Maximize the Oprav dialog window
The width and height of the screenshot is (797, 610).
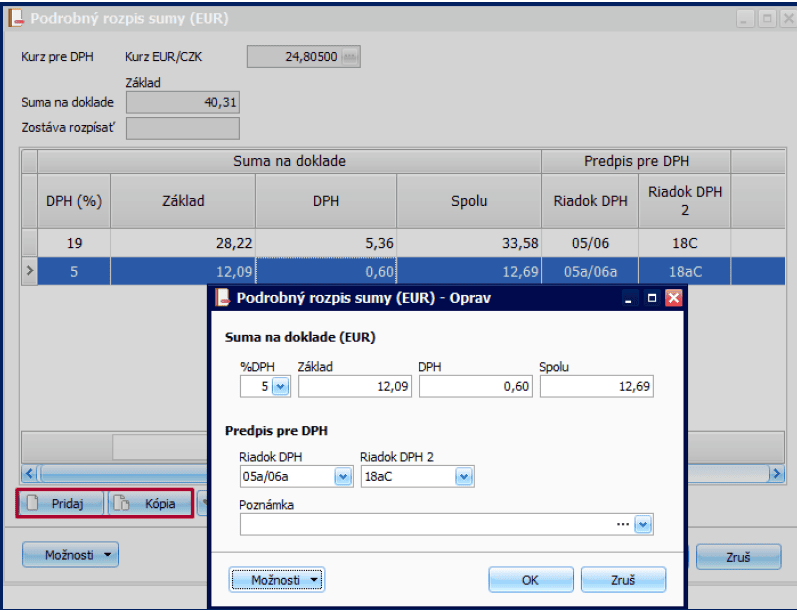(652, 298)
